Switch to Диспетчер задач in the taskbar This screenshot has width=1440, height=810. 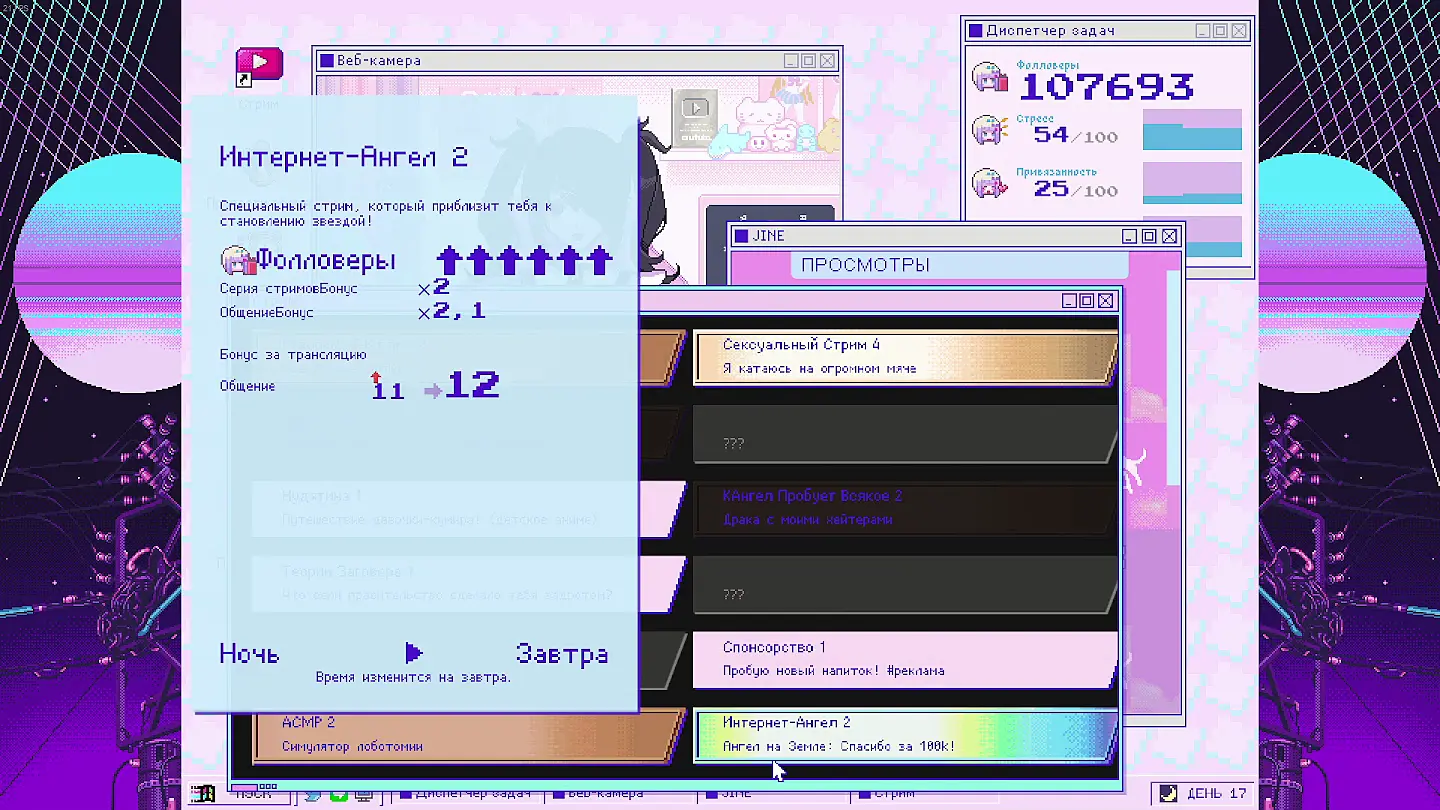[x=465, y=794]
